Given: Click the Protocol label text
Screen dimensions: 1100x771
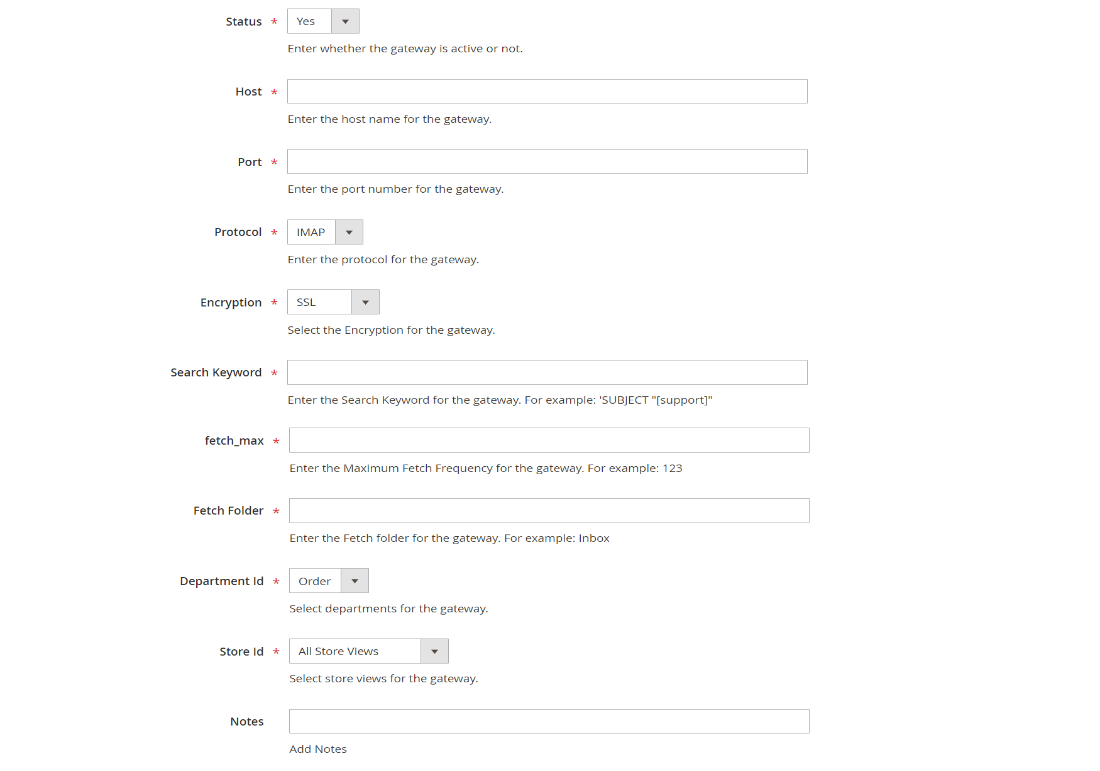Looking at the screenshot, I should pyautogui.click(x=238, y=232).
